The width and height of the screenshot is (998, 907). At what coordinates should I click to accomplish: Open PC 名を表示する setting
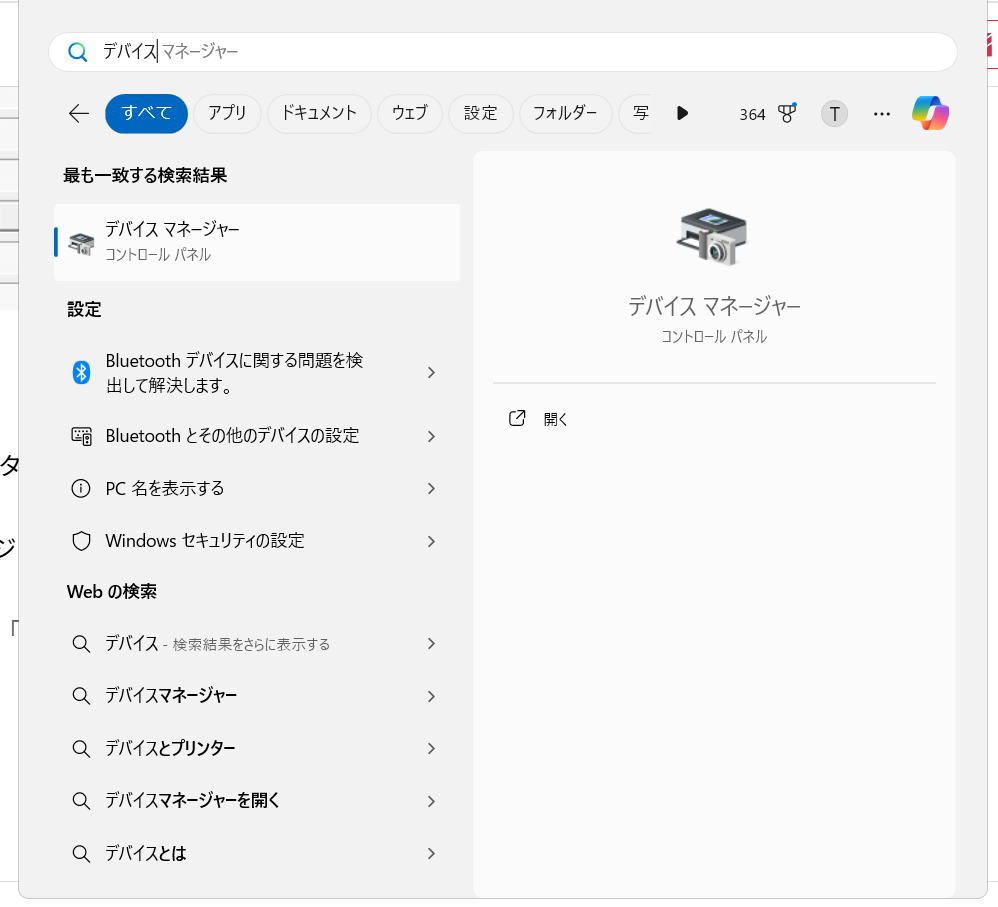[x=257, y=488]
